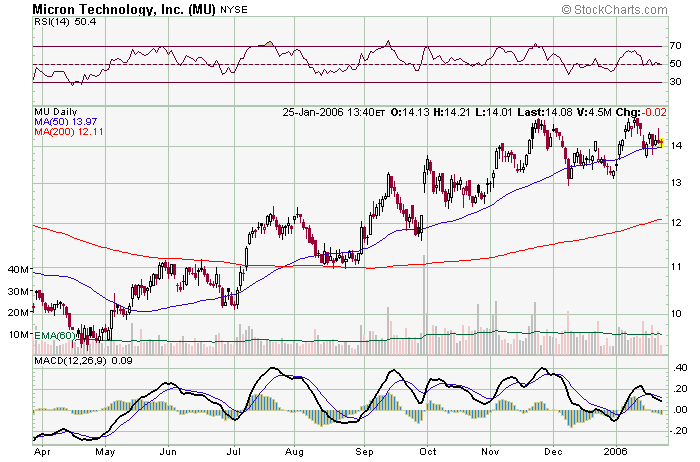Click price axis label 11

point(675,267)
